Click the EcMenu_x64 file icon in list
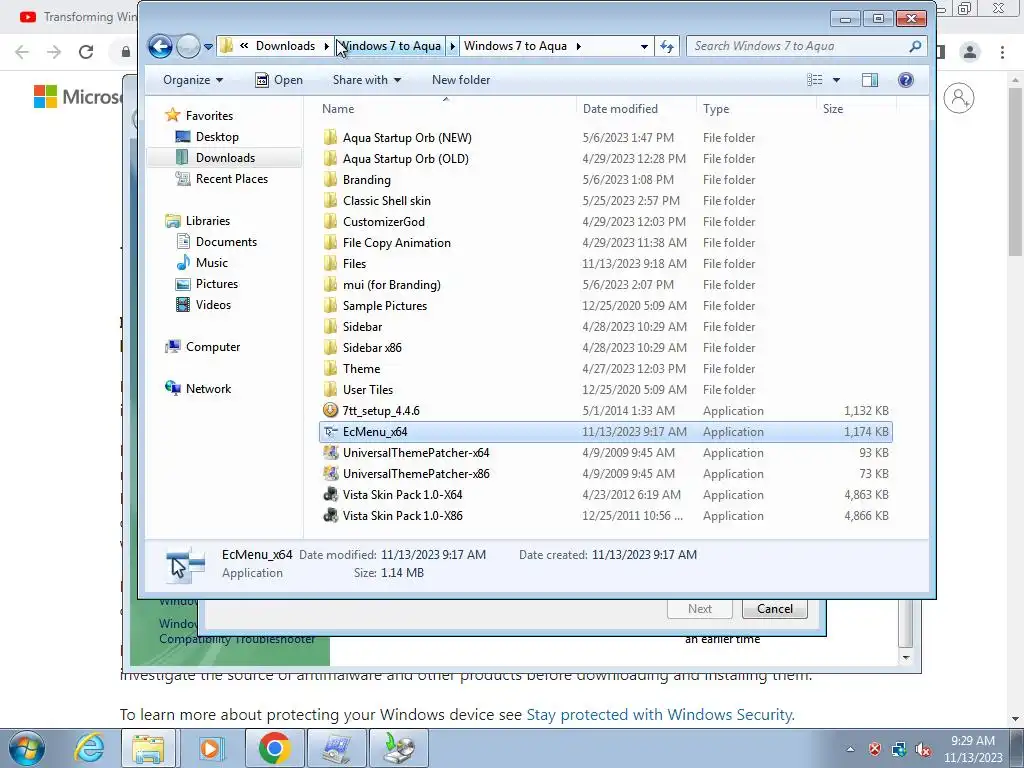This screenshot has height=768, width=1024. pos(330,432)
